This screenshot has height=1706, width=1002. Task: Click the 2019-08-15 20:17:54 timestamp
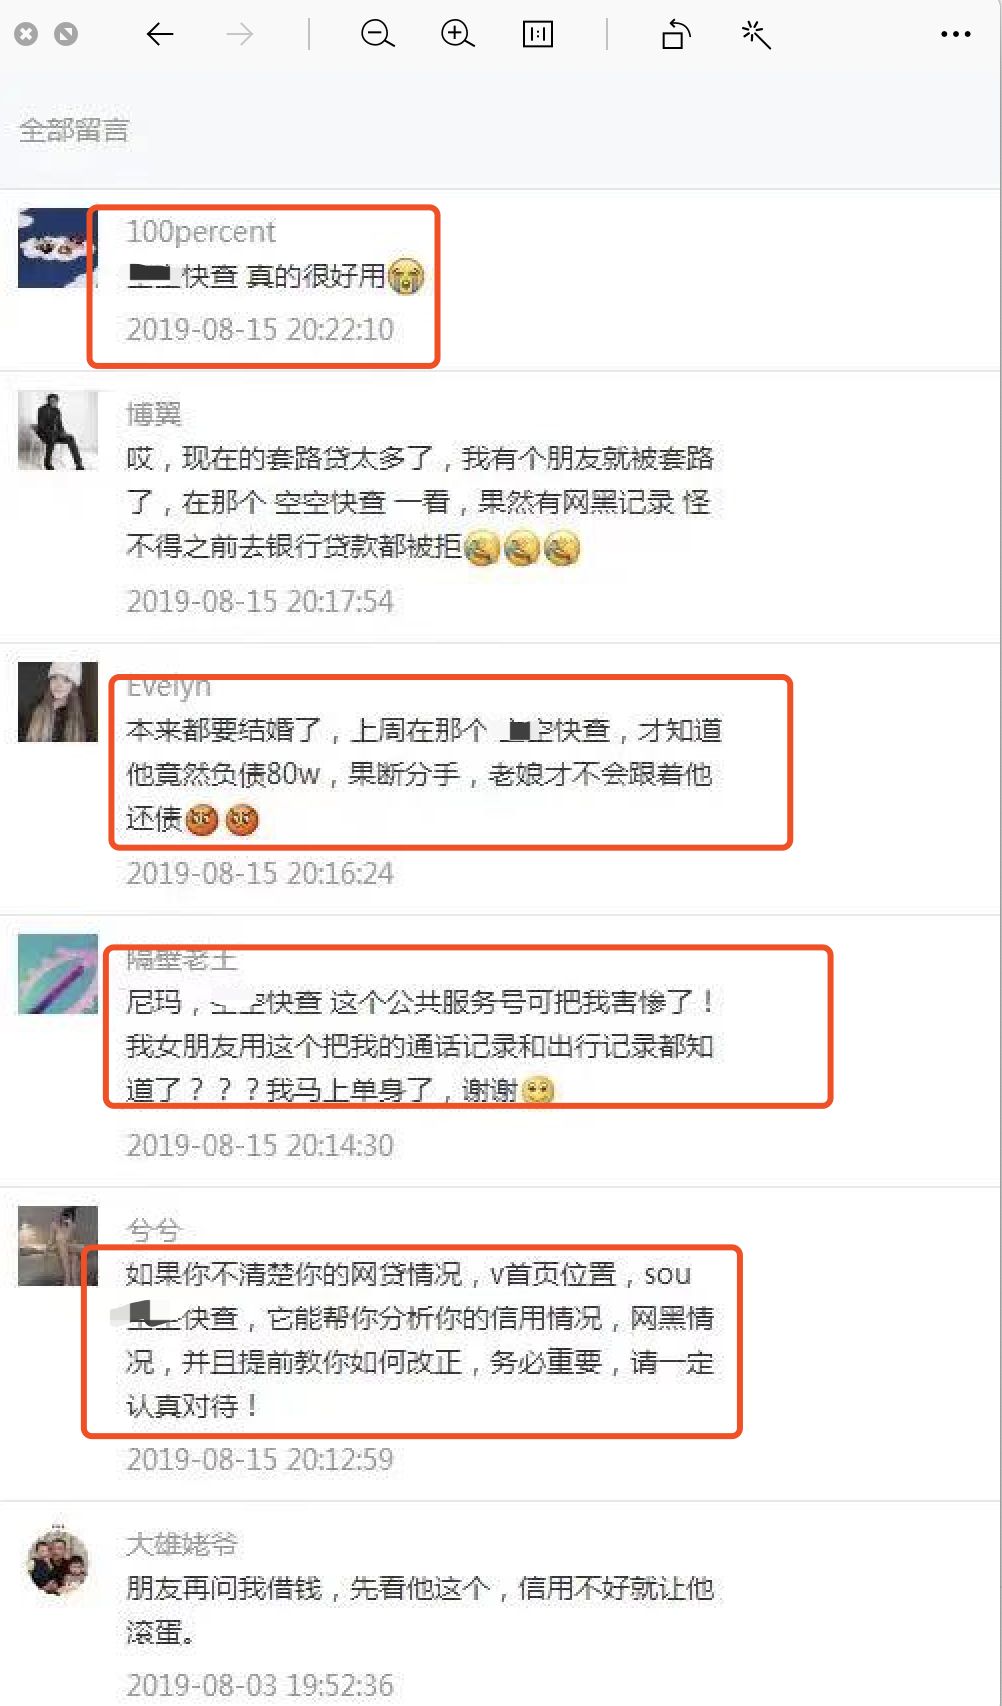click(x=260, y=601)
